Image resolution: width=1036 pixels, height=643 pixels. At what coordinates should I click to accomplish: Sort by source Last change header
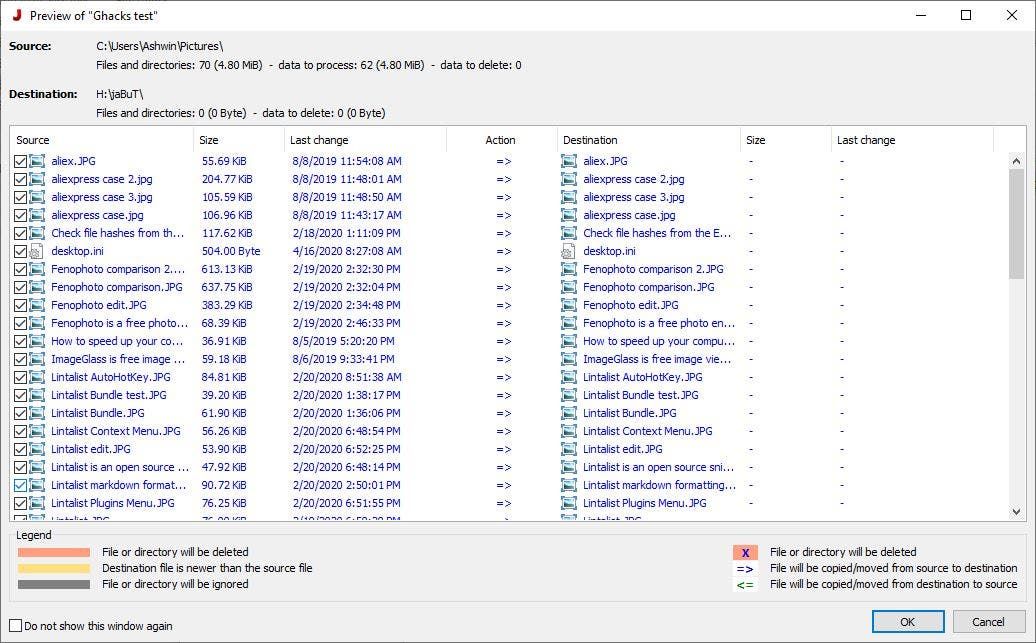(x=365, y=140)
